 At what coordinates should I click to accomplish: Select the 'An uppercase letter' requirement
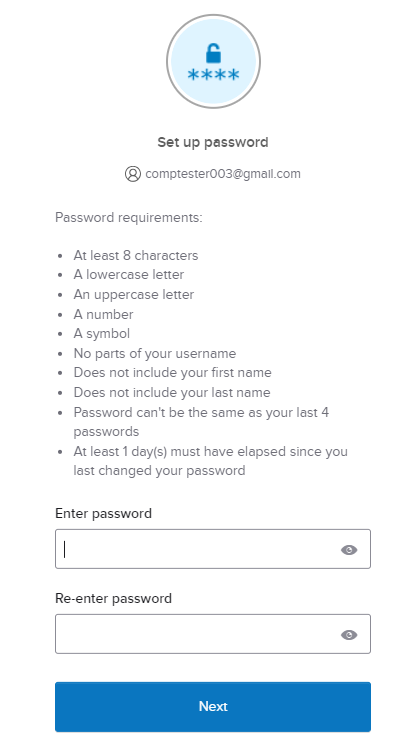click(x=134, y=294)
